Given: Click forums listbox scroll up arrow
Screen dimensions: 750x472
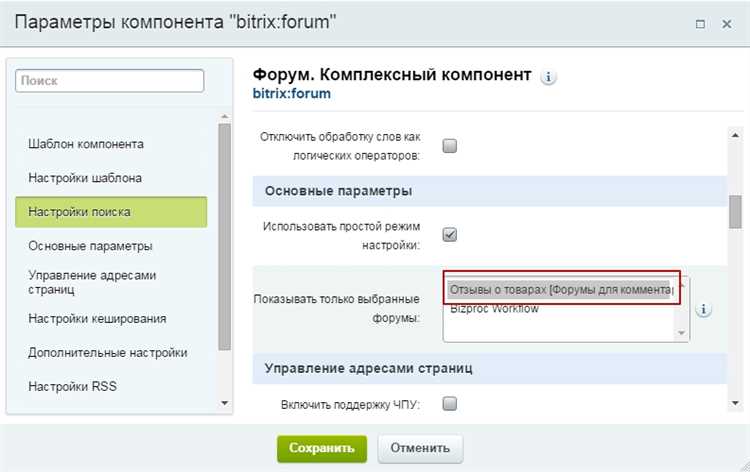Looking at the screenshot, I should (x=682, y=285).
